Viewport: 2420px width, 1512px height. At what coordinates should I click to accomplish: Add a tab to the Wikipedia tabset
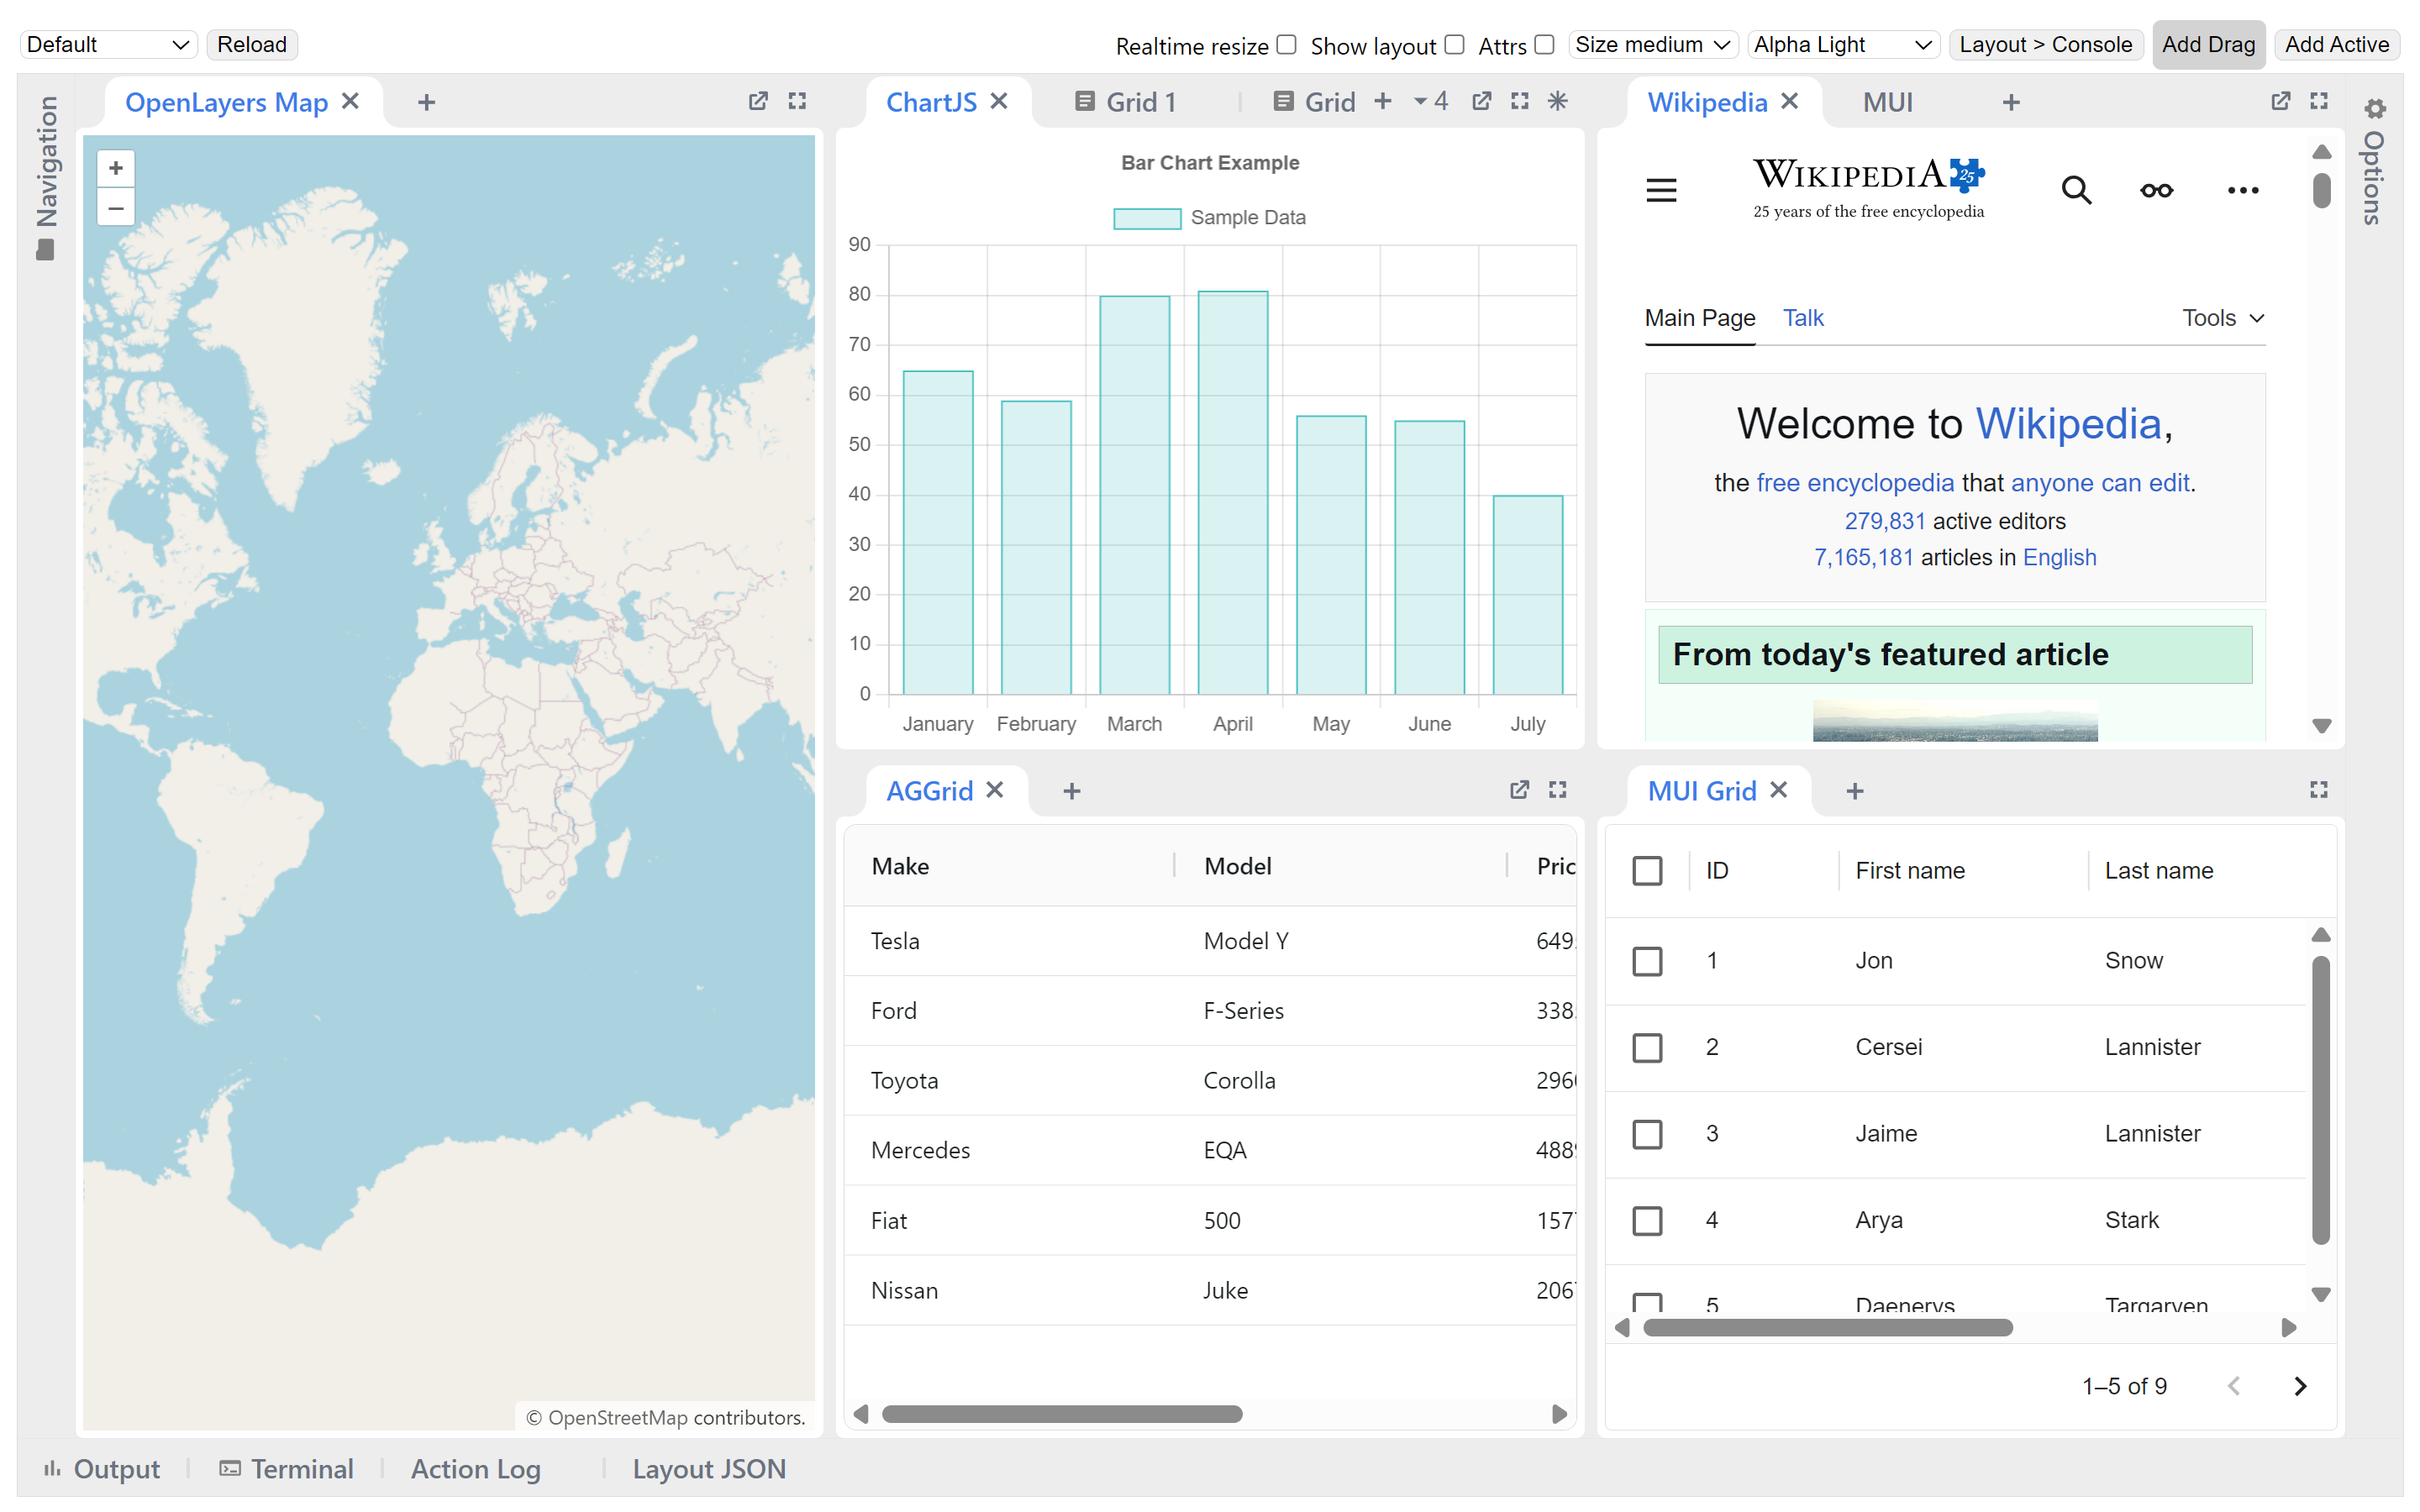click(2011, 102)
